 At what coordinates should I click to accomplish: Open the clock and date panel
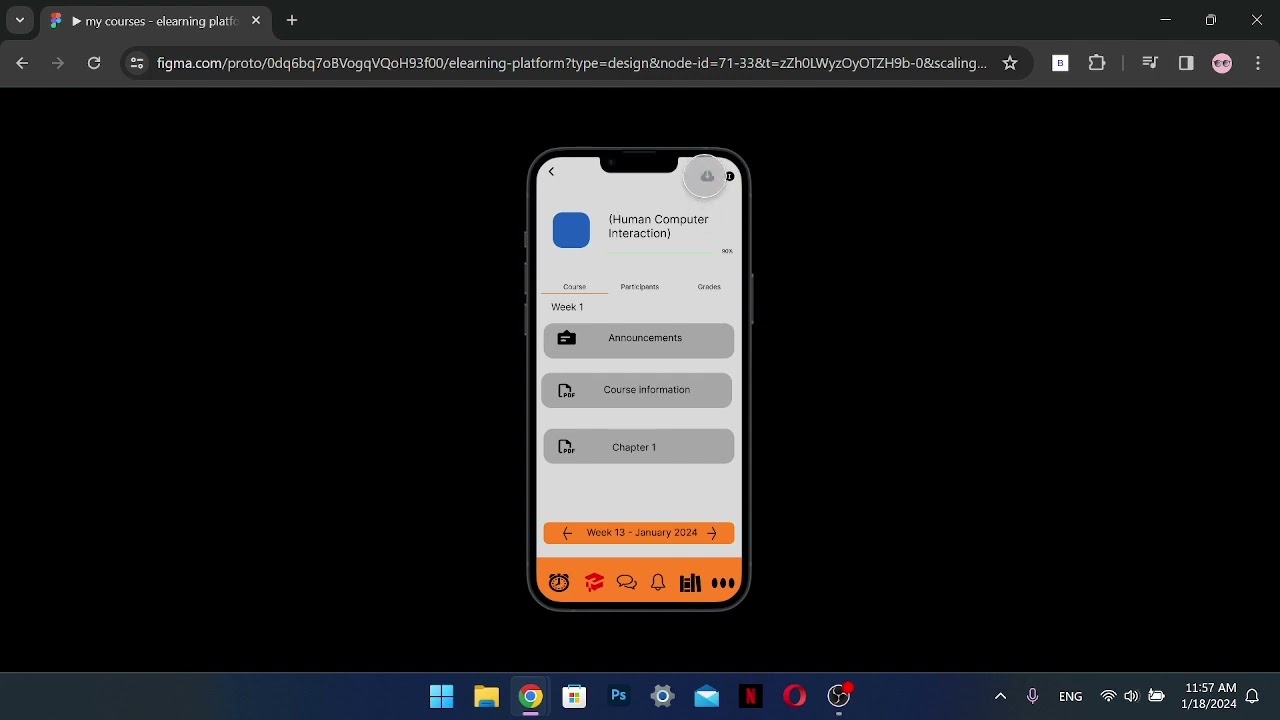[1209, 696]
